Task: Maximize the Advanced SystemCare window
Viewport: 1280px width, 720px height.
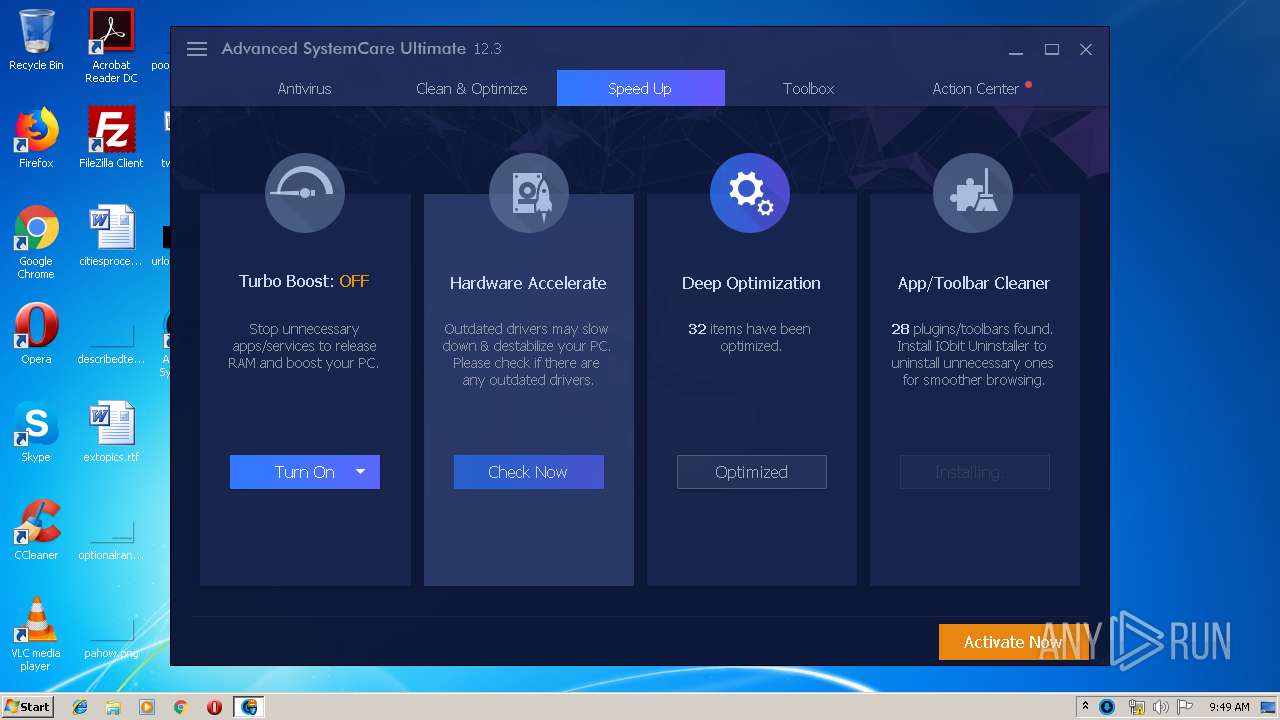Action: point(1052,49)
